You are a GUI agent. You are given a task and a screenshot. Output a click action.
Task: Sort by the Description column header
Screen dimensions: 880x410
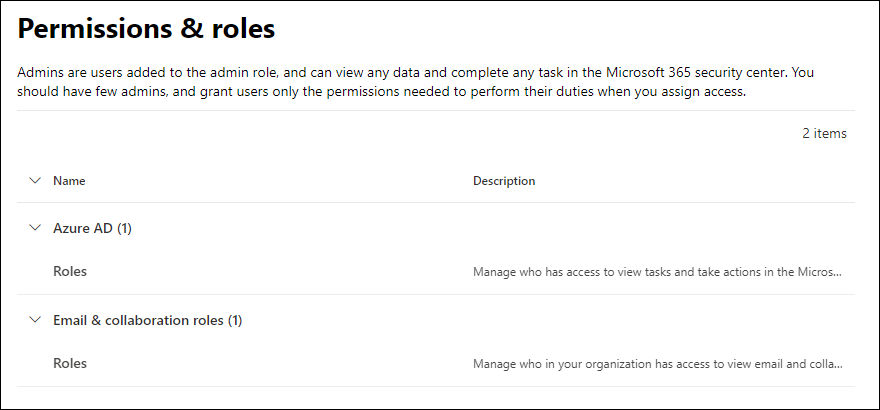coord(504,181)
